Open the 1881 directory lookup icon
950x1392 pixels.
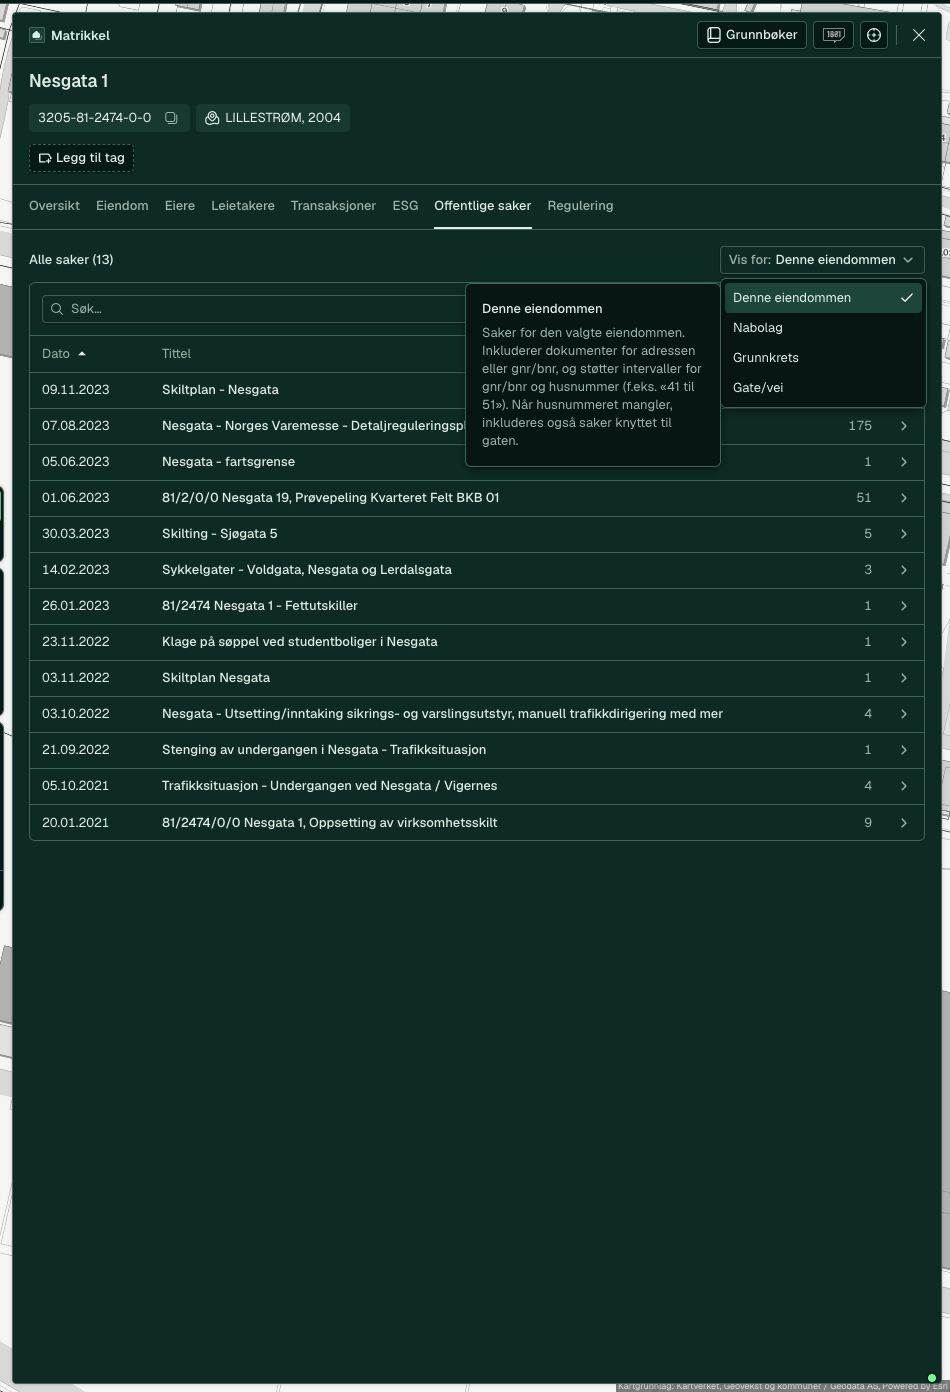pos(833,35)
